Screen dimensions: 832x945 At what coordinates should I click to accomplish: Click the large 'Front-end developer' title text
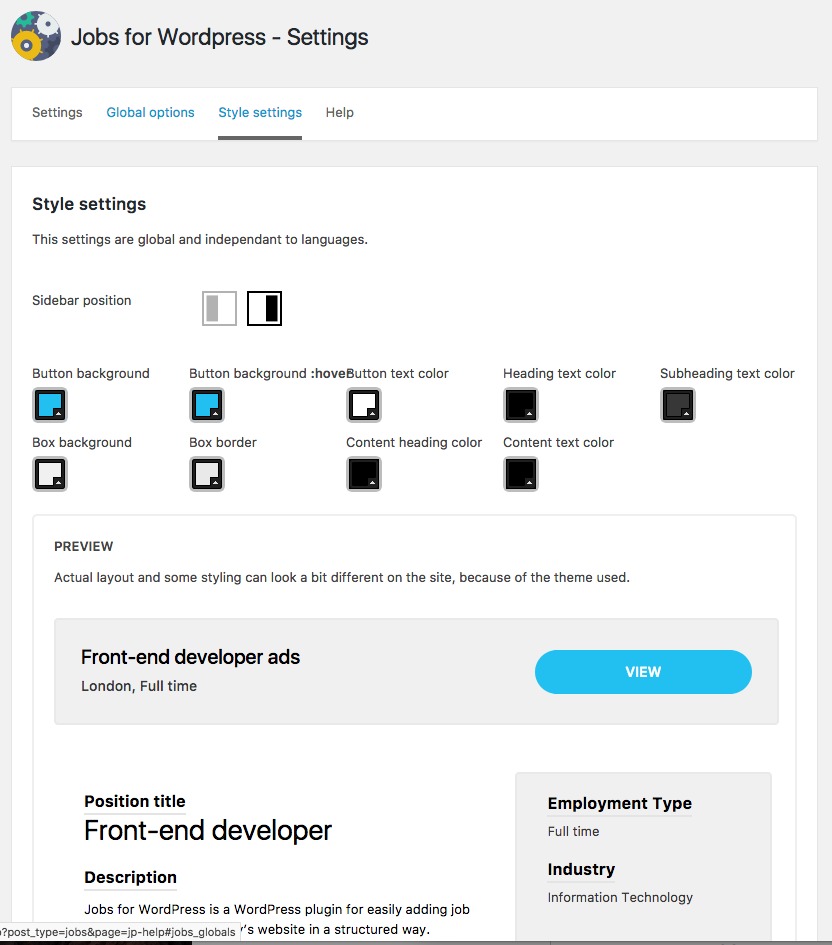tap(208, 831)
